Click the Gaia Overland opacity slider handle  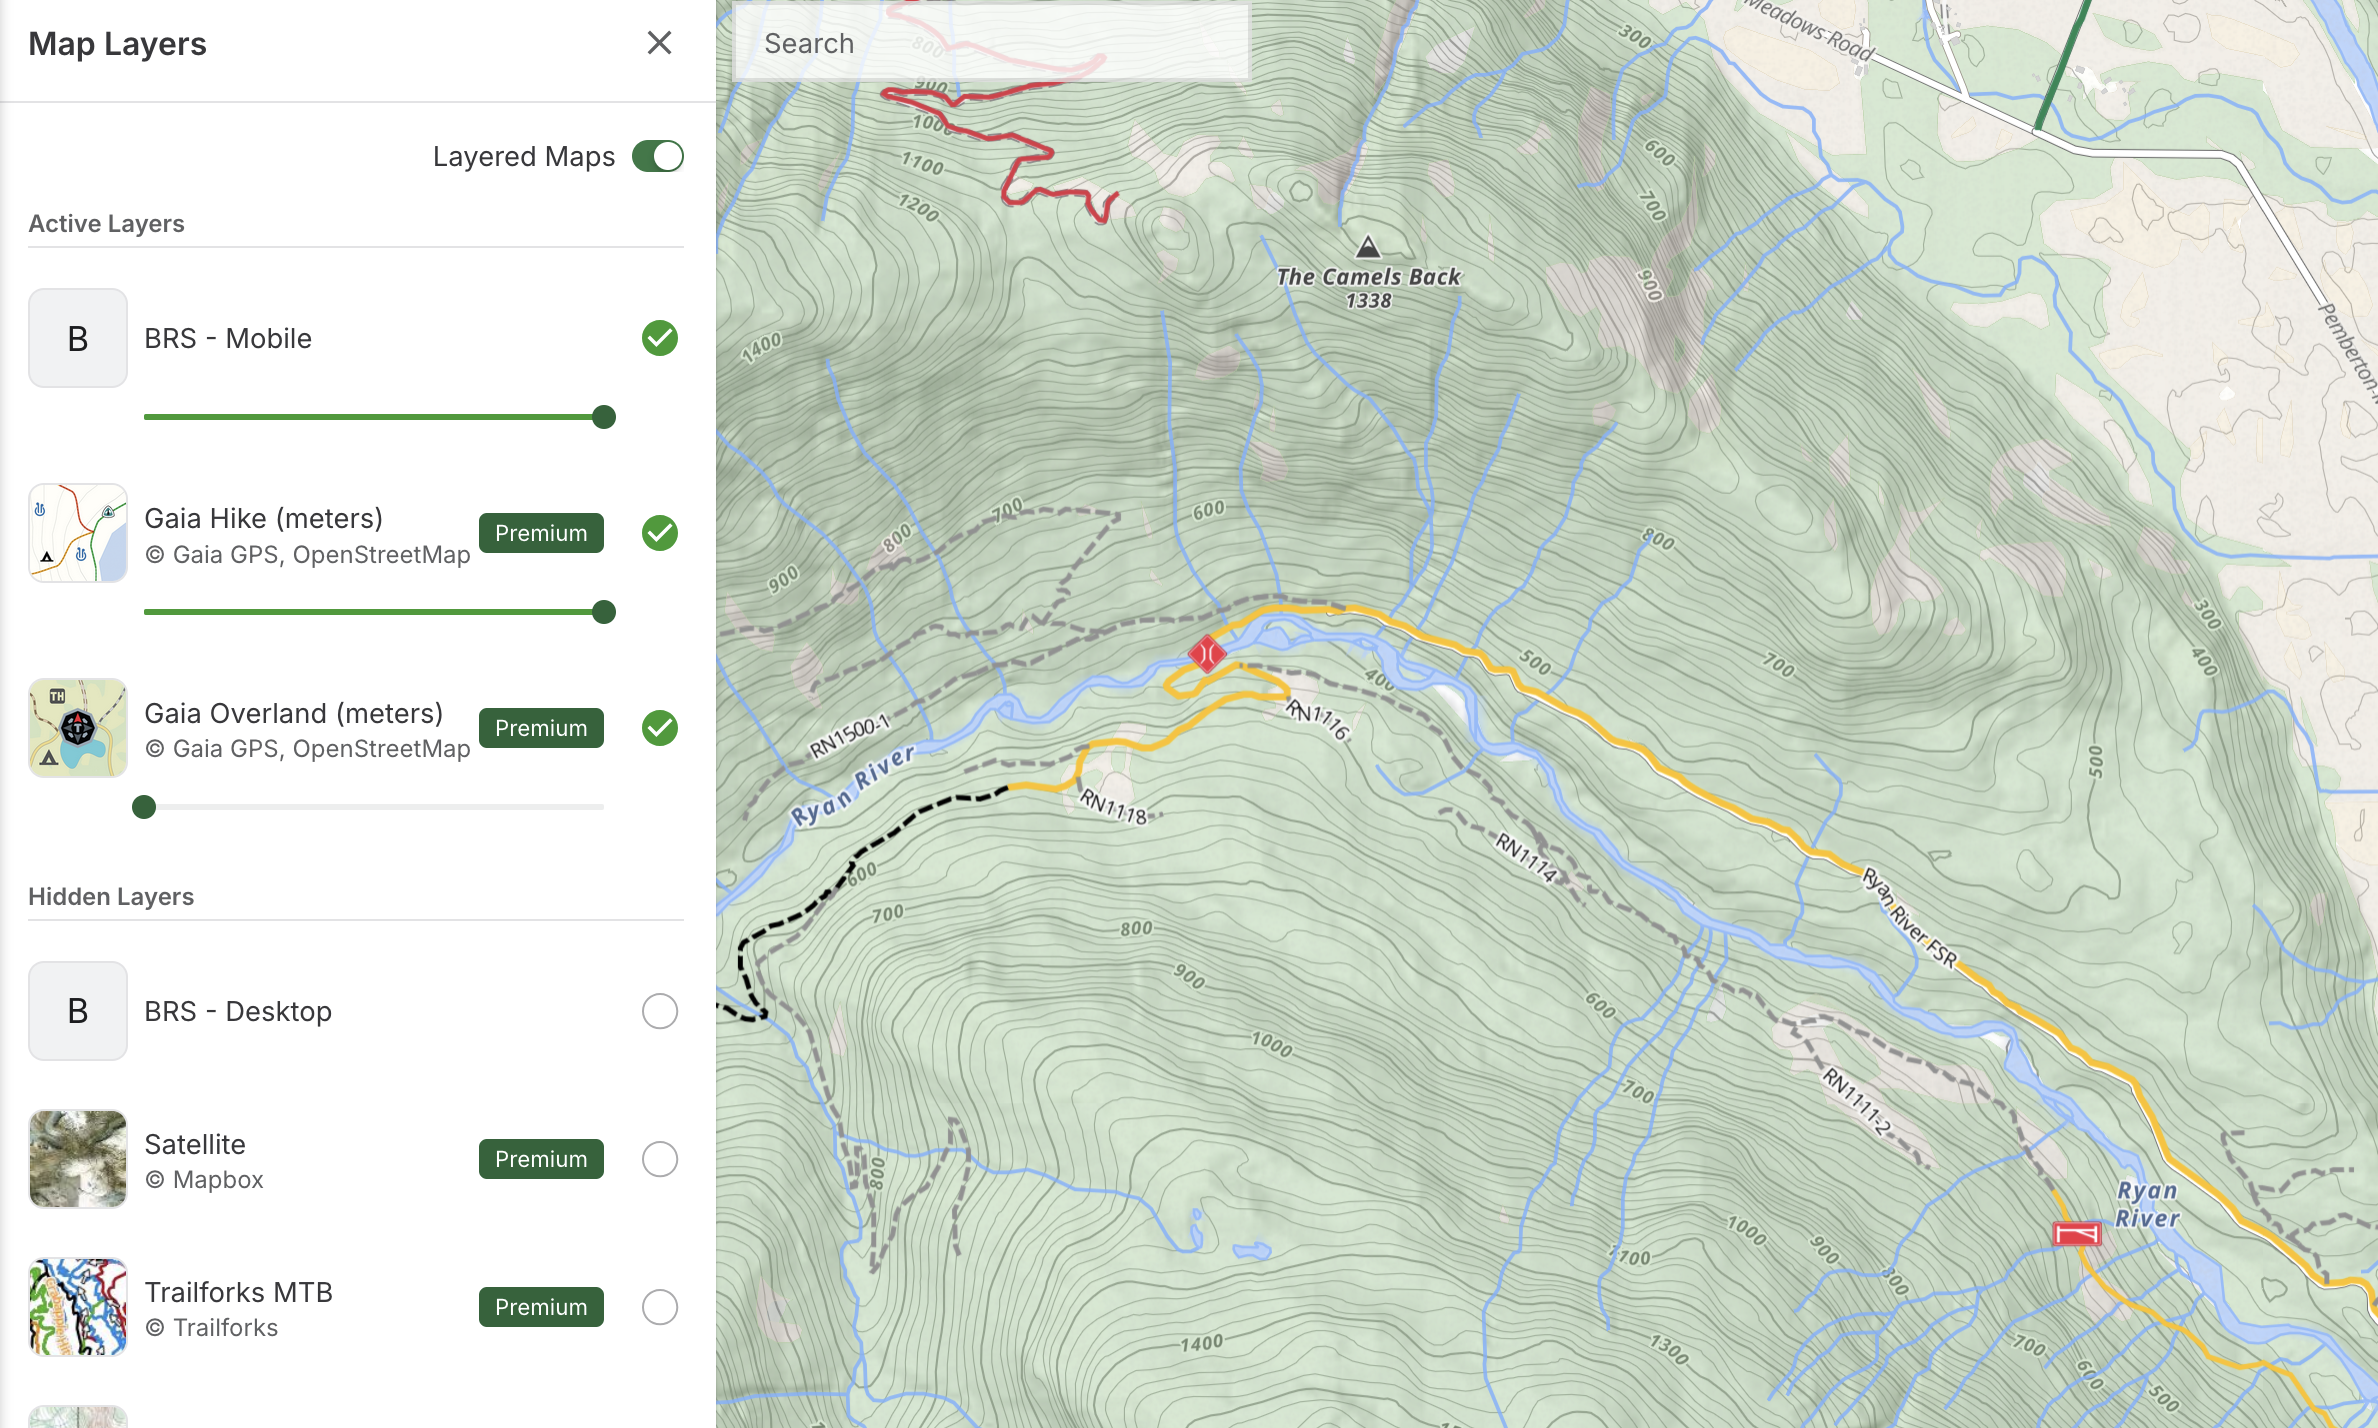pos(144,807)
